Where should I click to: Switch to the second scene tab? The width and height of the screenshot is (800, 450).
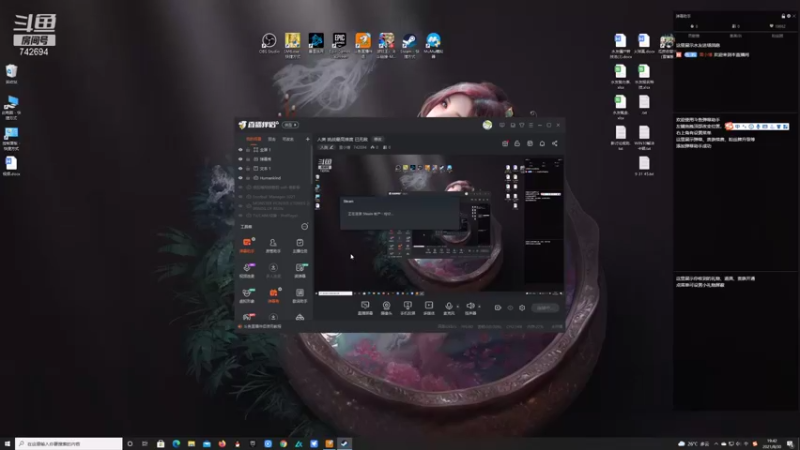click(x=272, y=139)
